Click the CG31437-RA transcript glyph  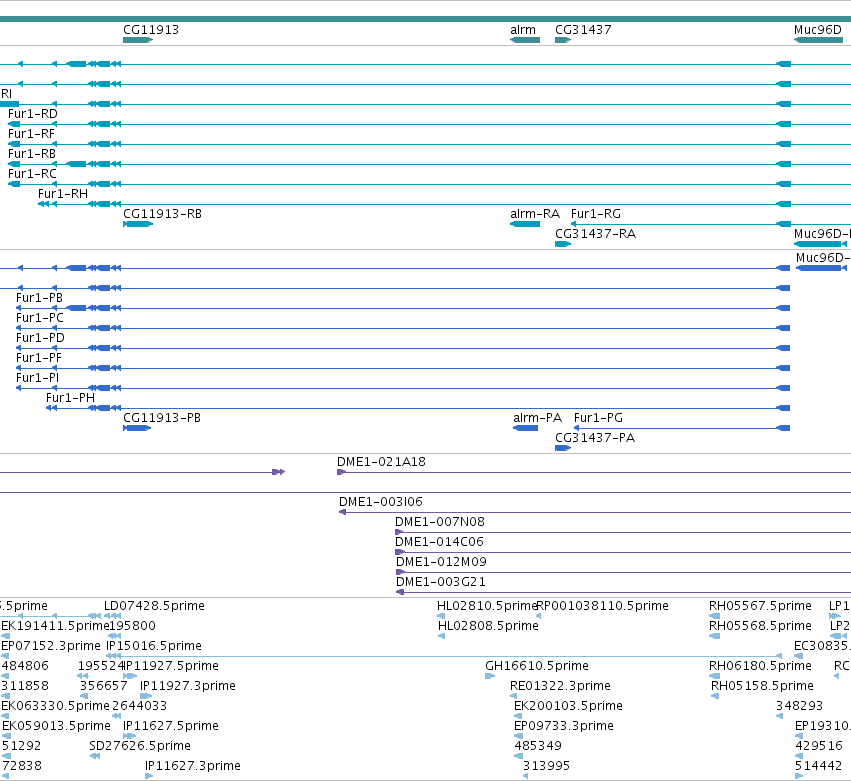(x=563, y=244)
